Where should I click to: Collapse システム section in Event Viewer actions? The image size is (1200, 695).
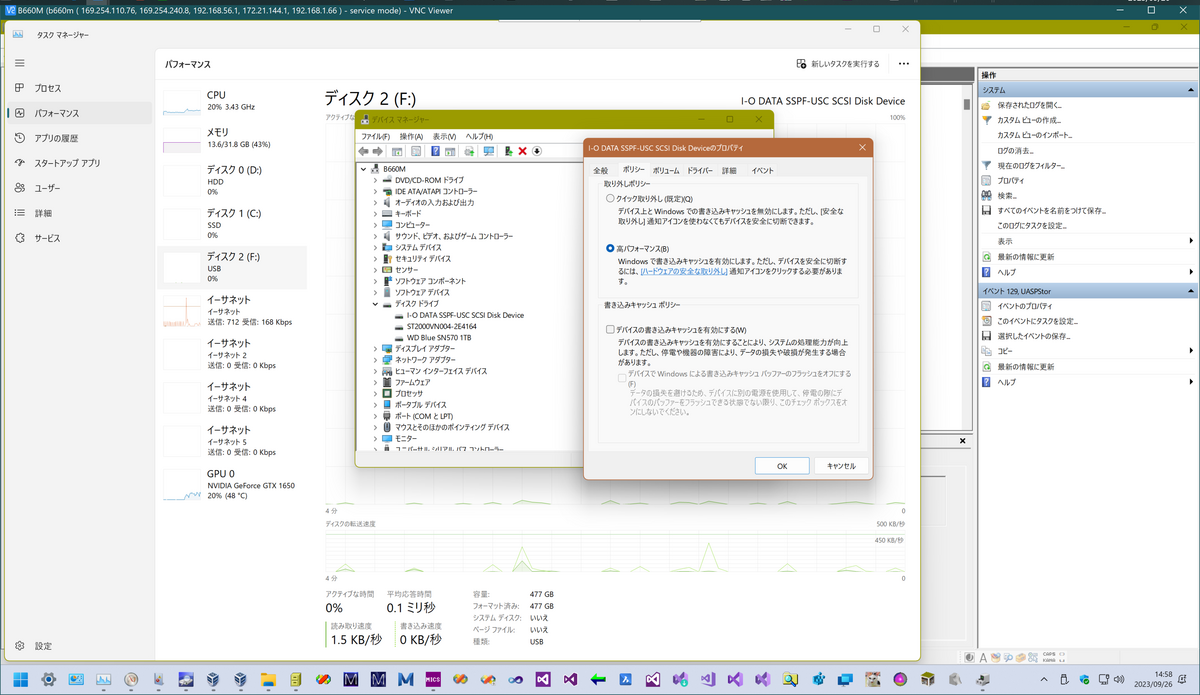tap(1190, 90)
